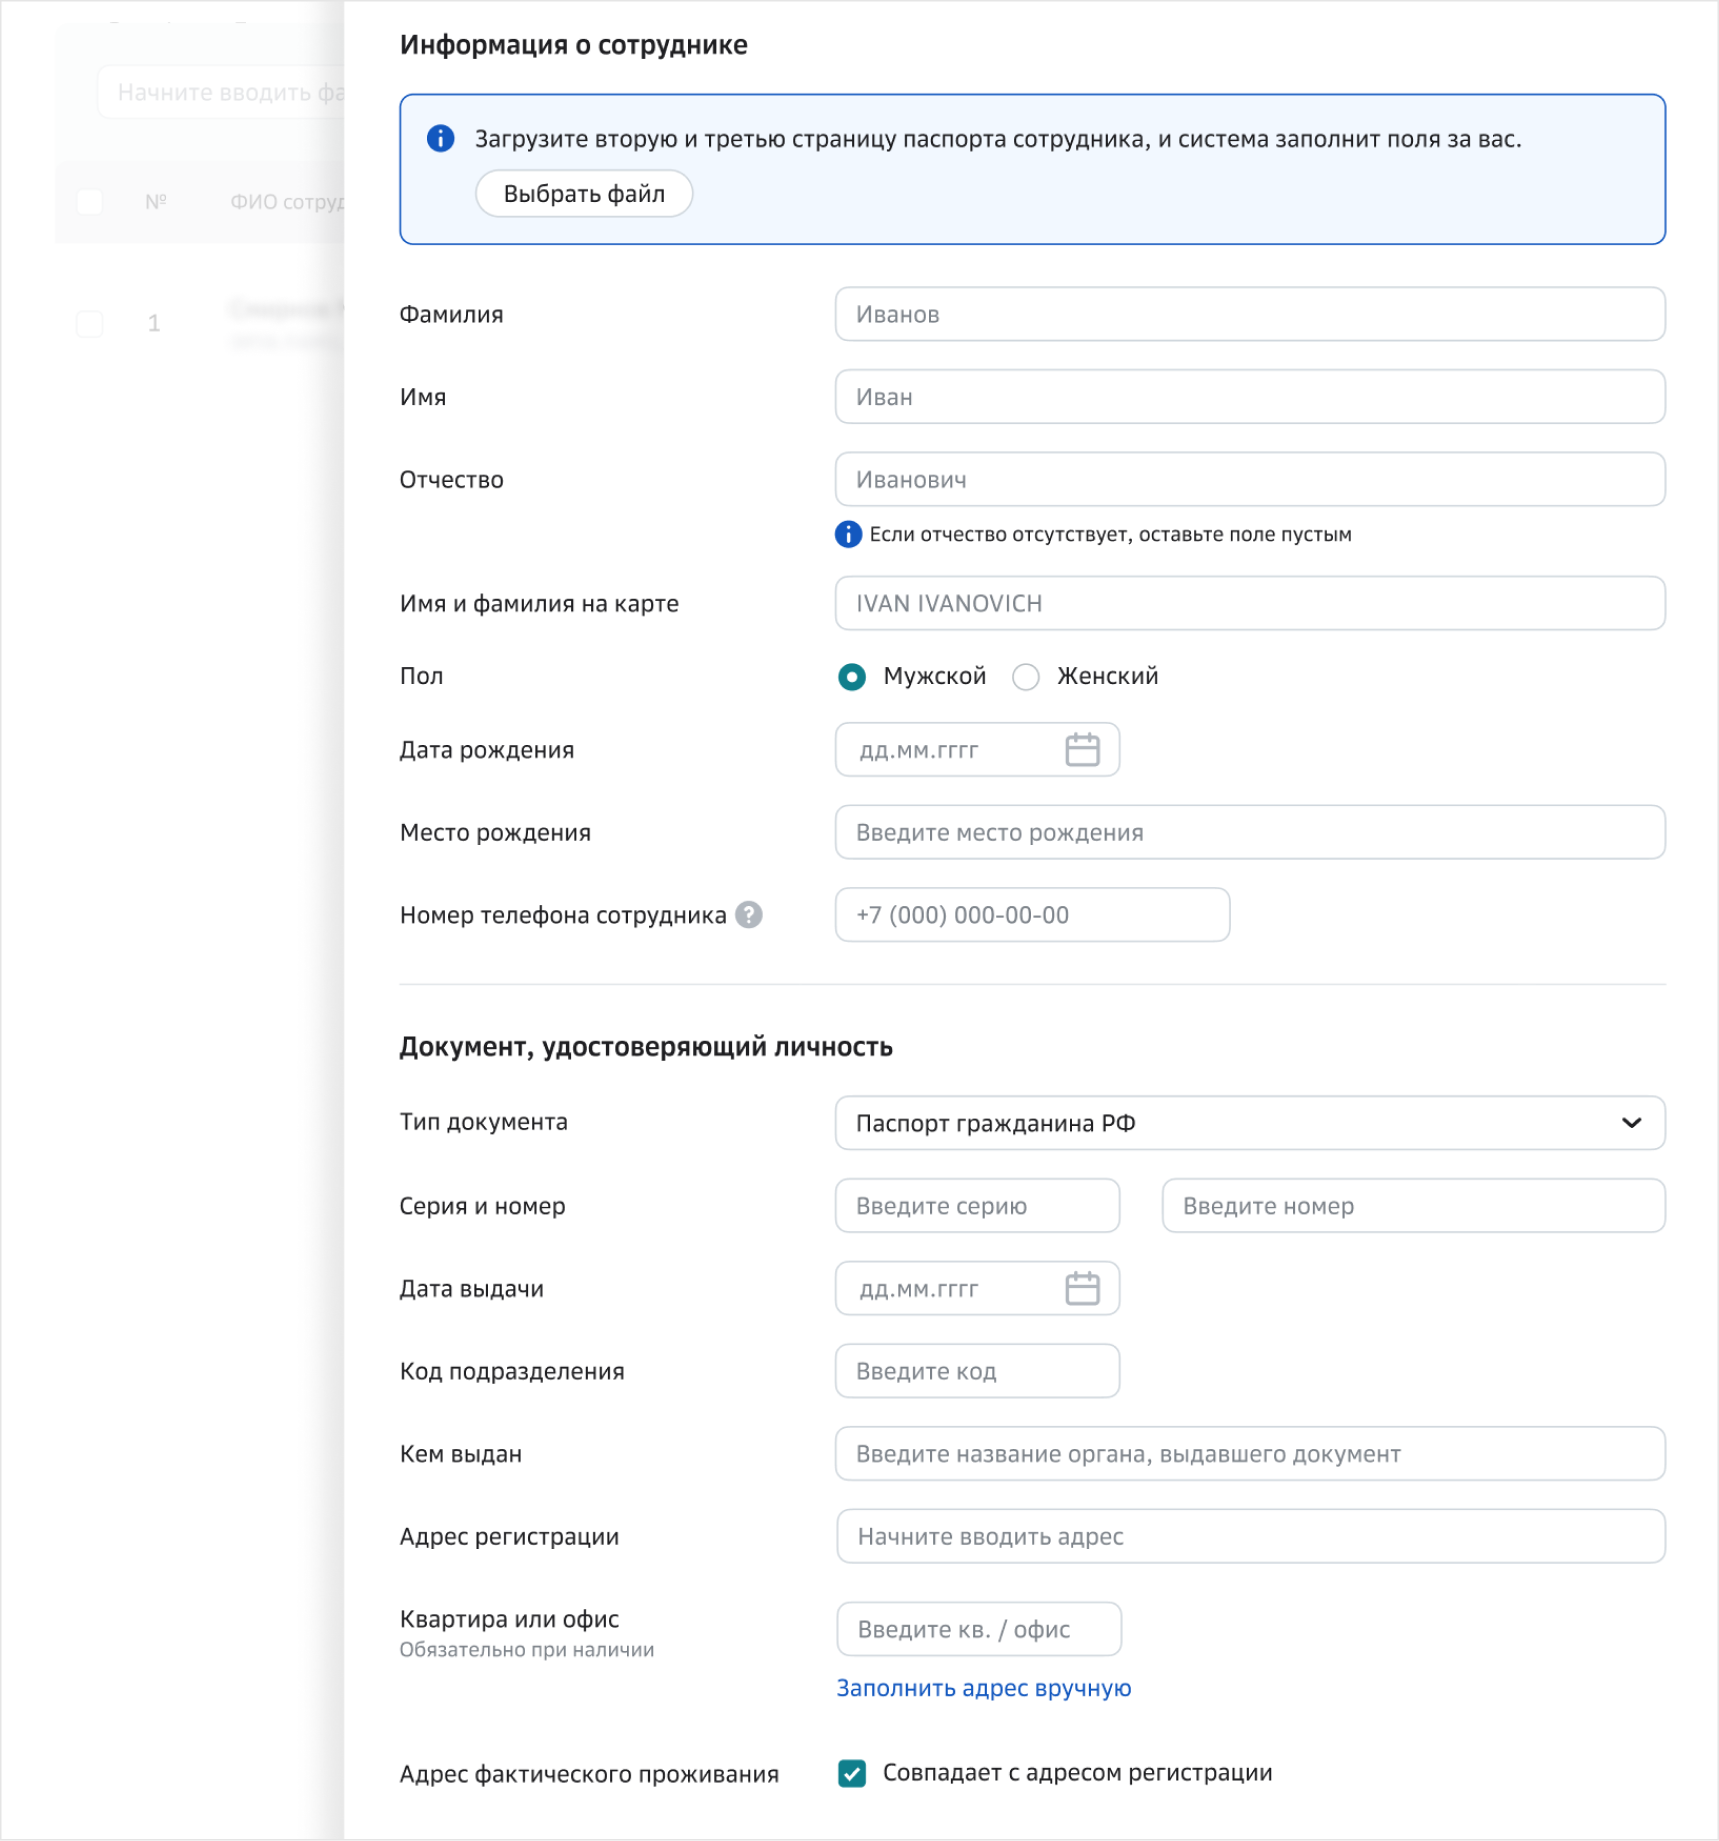Focus Введите серию passport field

pyautogui.click(x=977, y=1206)
